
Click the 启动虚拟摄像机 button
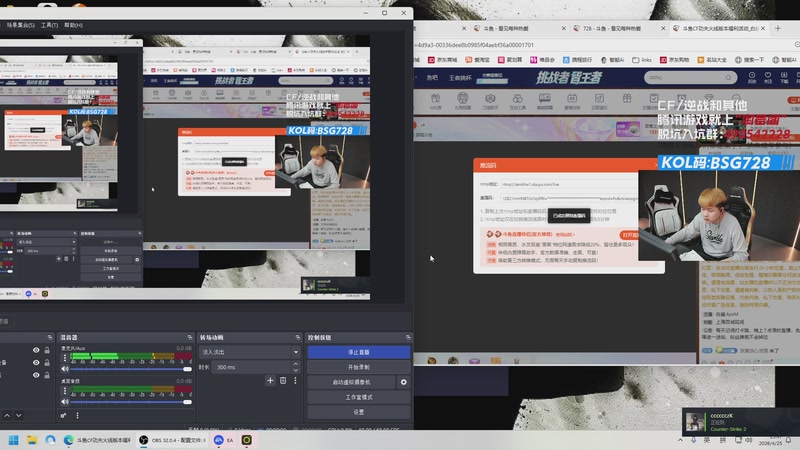click(x=352, y=382)
